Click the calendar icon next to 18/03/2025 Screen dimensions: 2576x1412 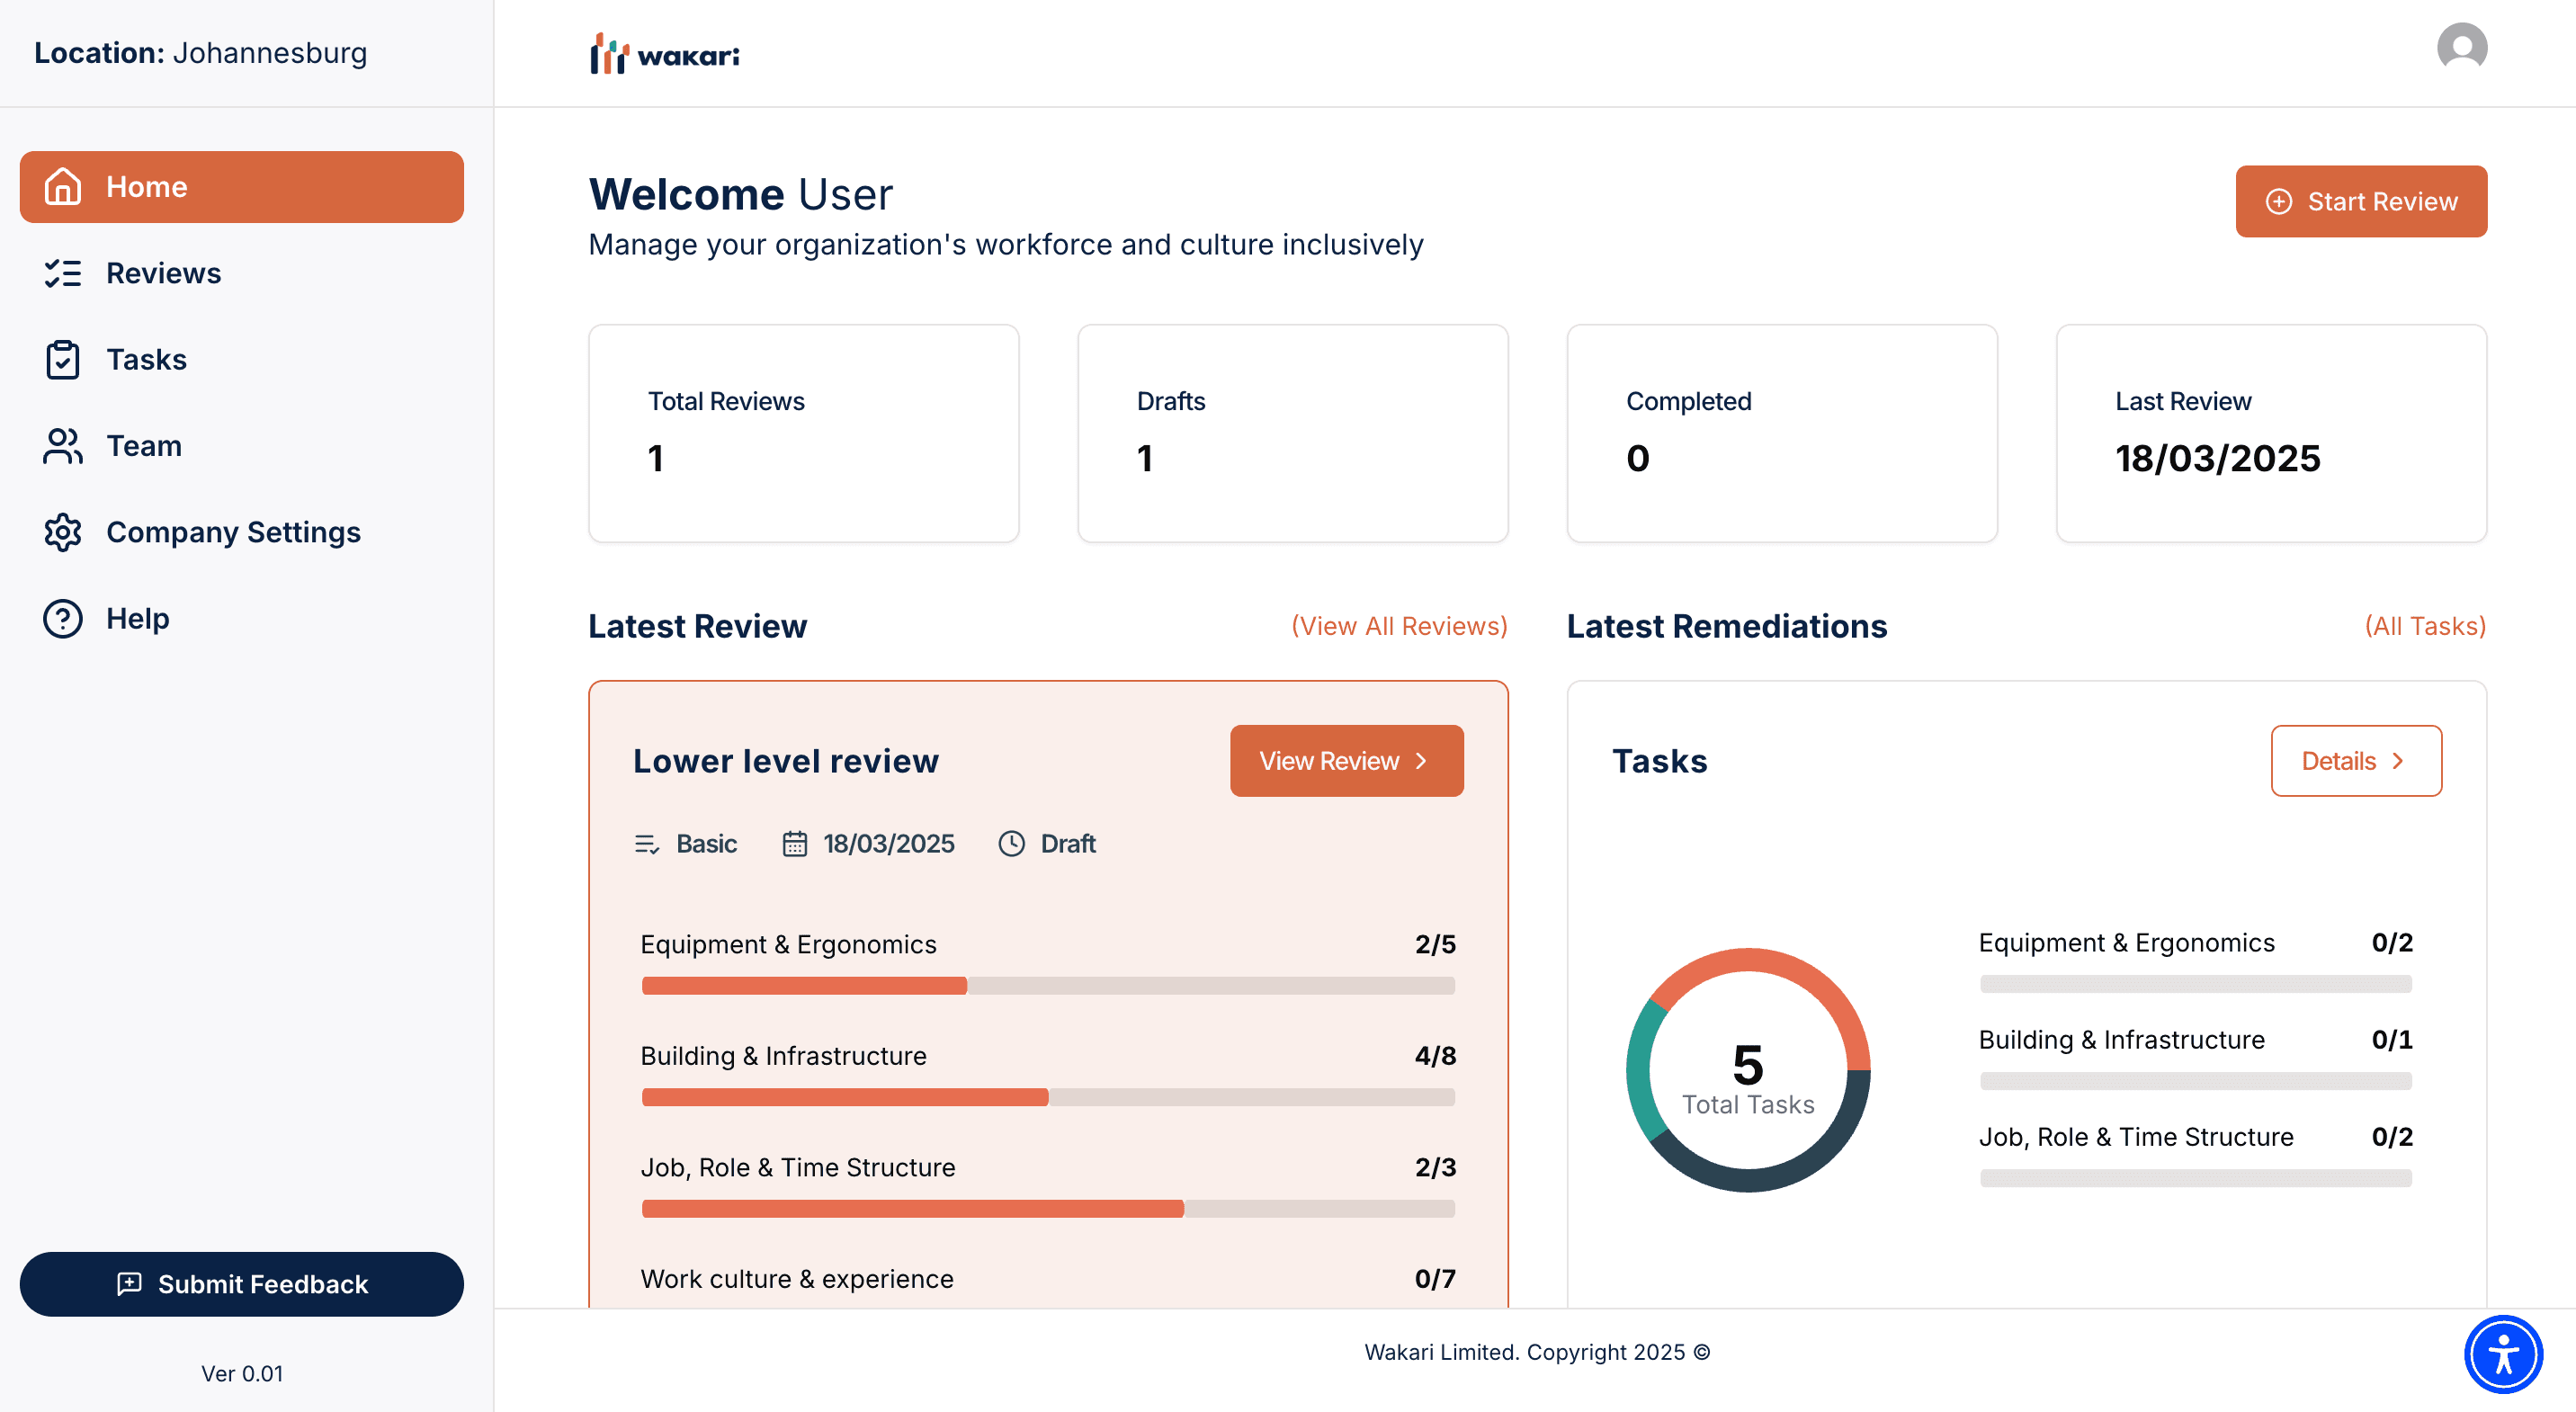click(794, 843)
